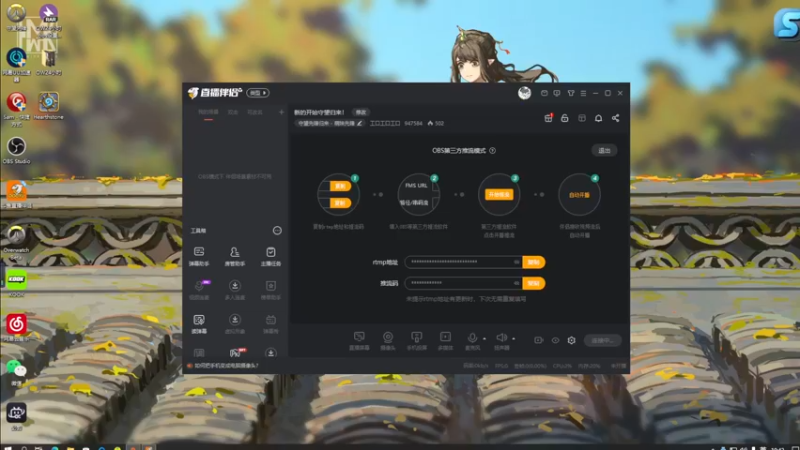Open the hamburger menu in title bar

tap(583, 93)
